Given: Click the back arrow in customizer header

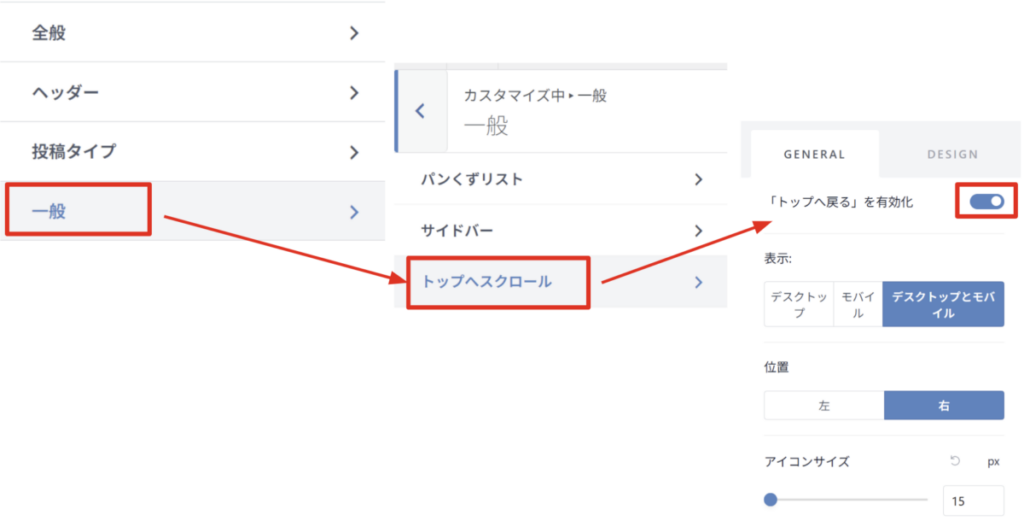Looking at the screenshot, I should [x=420, y=111].
